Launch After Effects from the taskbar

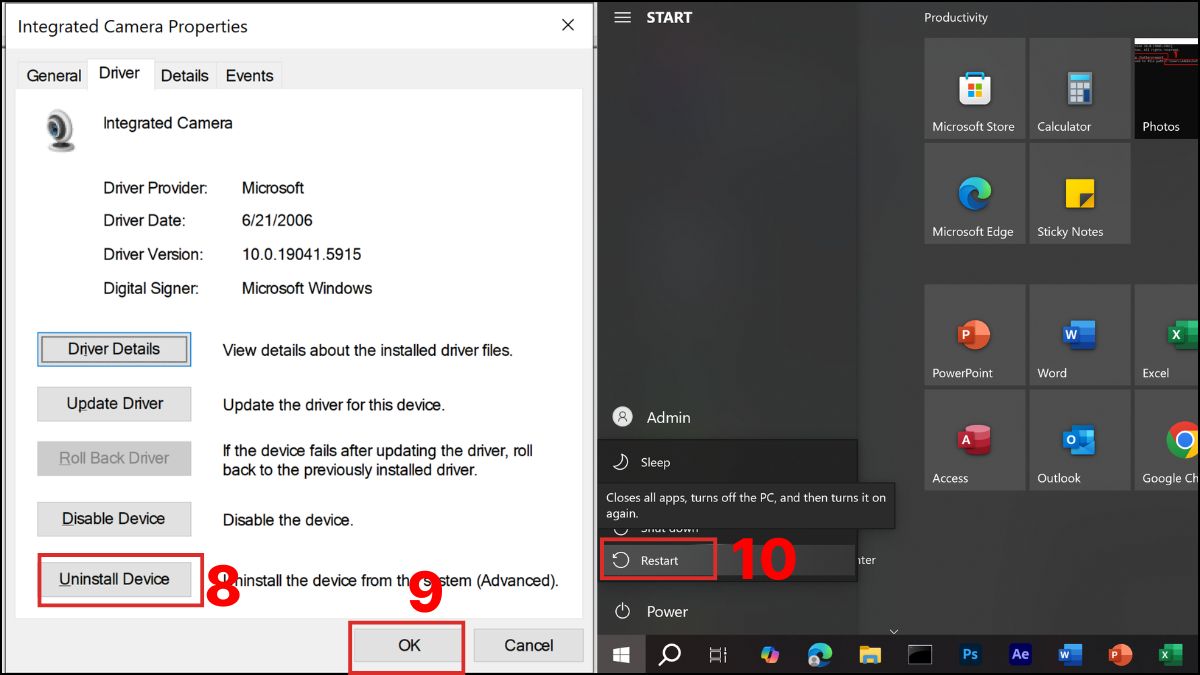click(x=1020, y=654)
